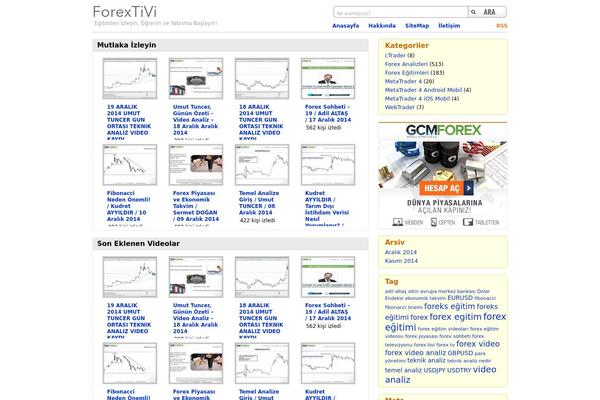
Task: Open 18 ARALIK 2014 title in Son Eklenen Videolar
Action: click(x=261, y=320)
